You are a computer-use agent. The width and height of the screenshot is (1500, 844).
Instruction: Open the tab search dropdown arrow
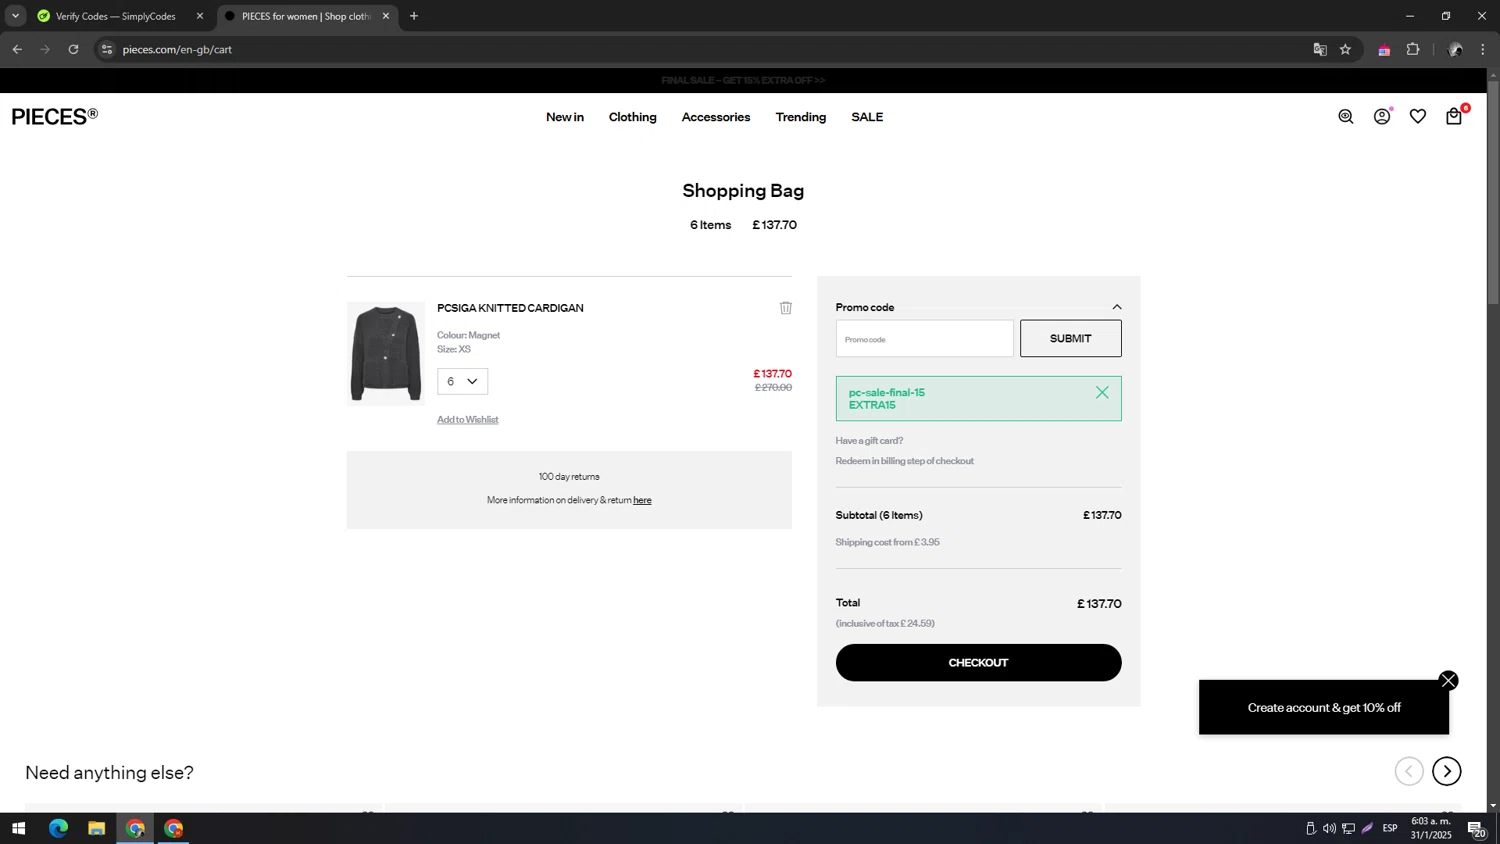(x=15, y=16)
